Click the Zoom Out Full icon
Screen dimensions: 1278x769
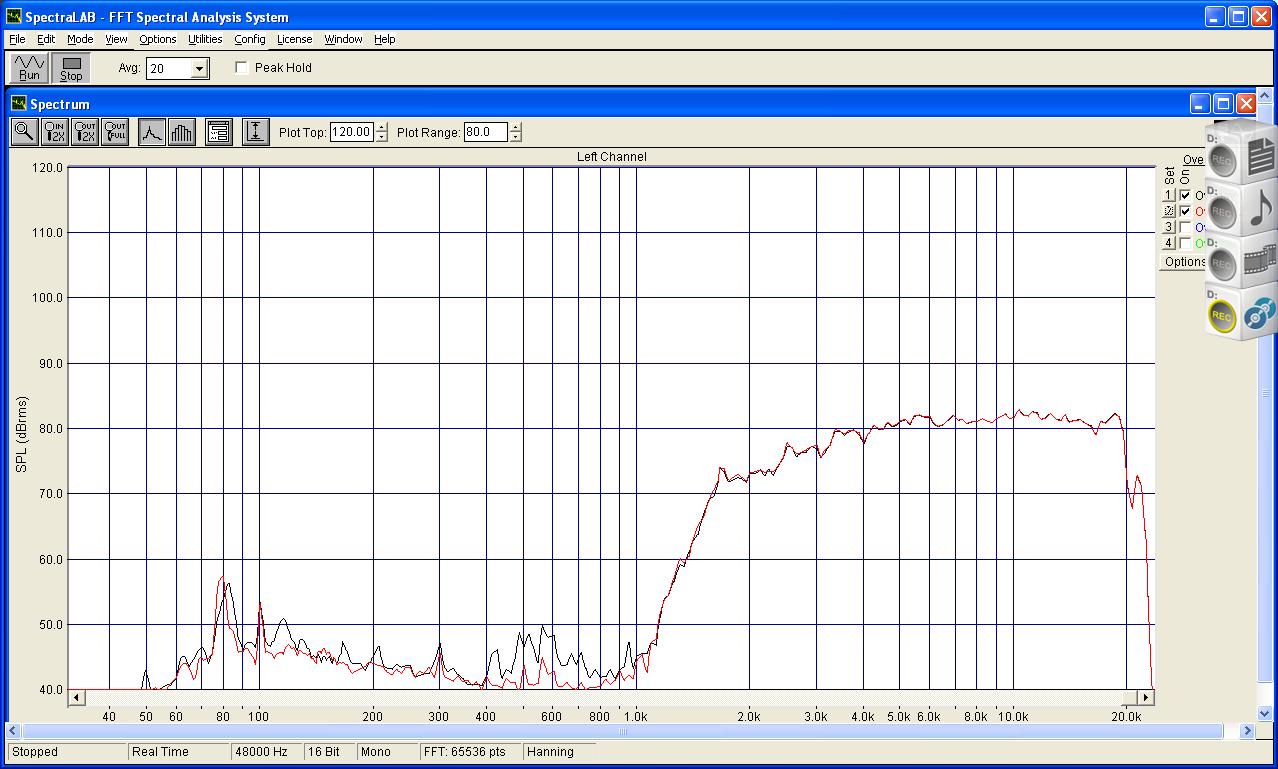pyautogui.click(x=116, y=132)
